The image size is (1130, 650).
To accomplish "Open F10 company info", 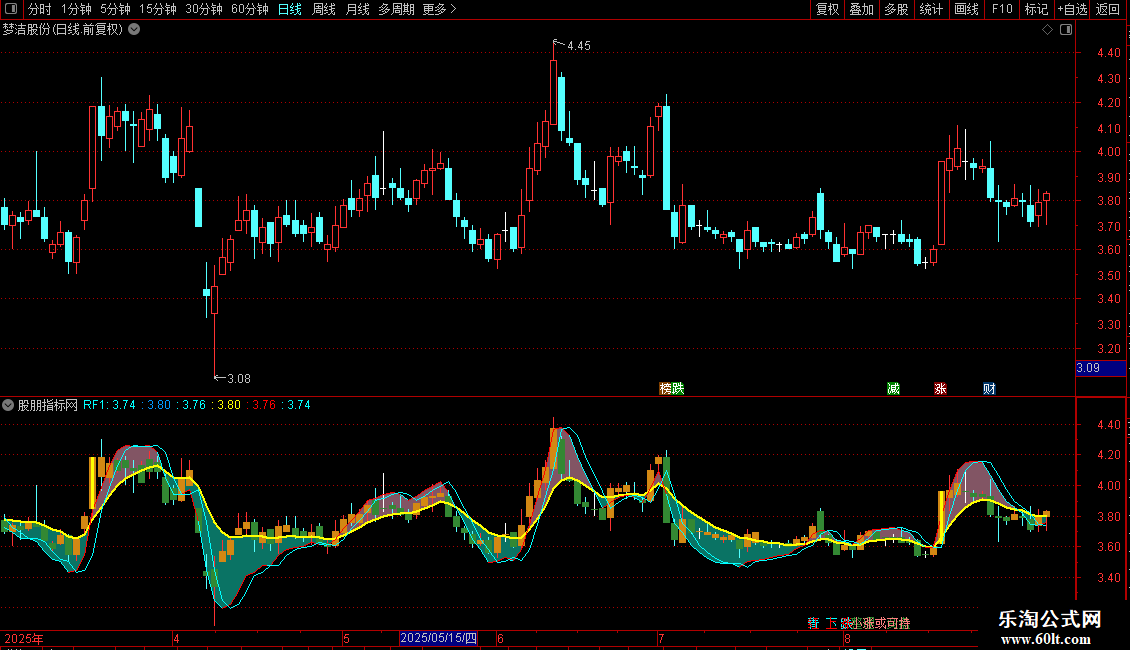I will coord(1002,9).
